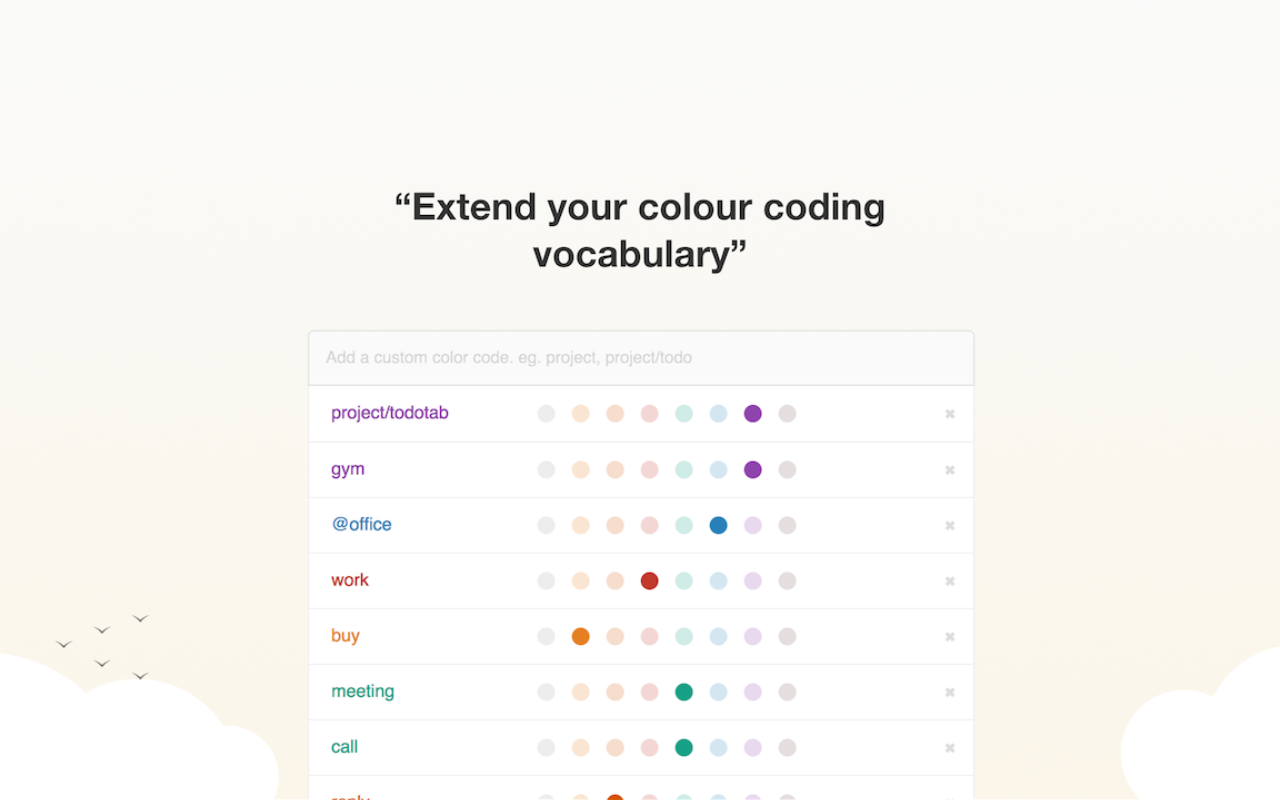1280x800 pixels.
Task: Remove the project/todotab color code
Action: 950,414
